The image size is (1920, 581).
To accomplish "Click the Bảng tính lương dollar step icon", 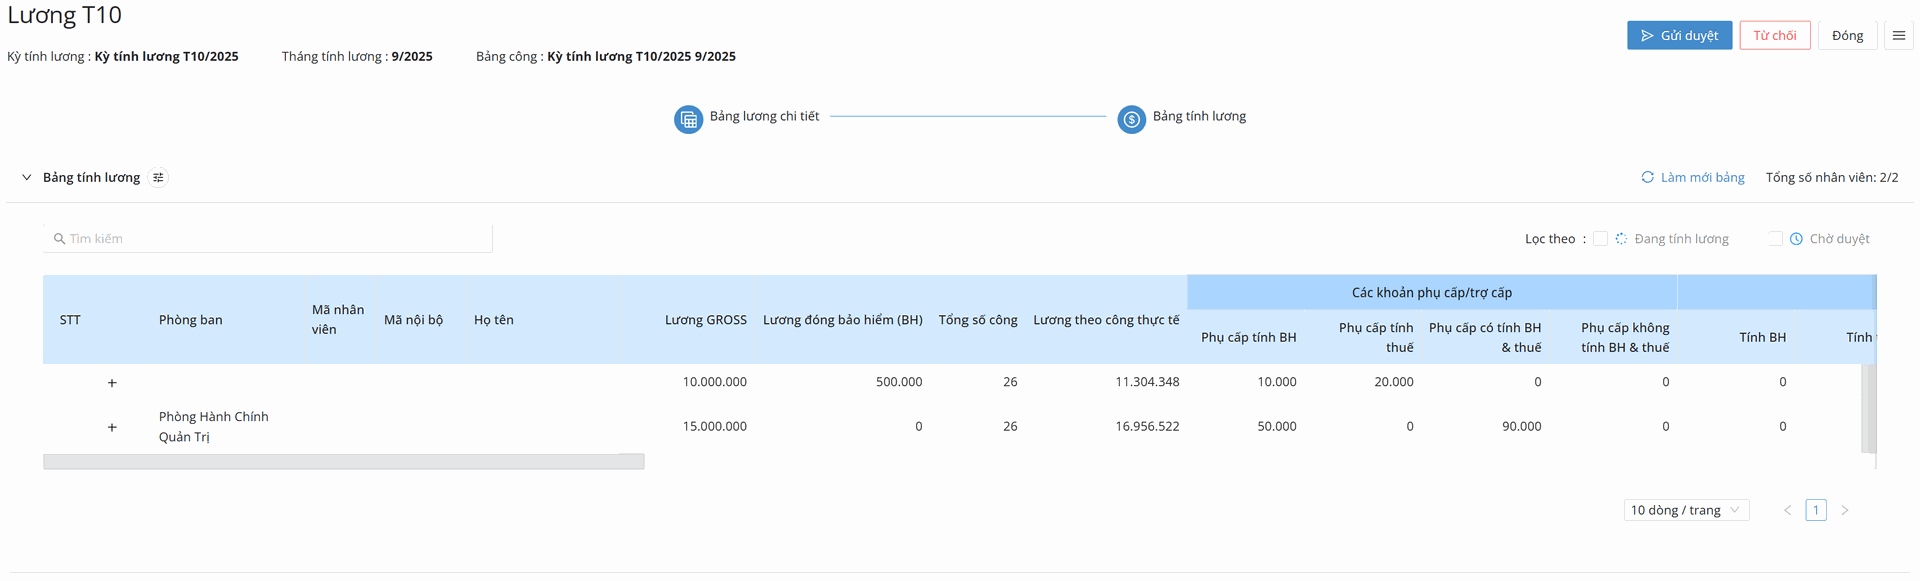I will (1131, 119).
